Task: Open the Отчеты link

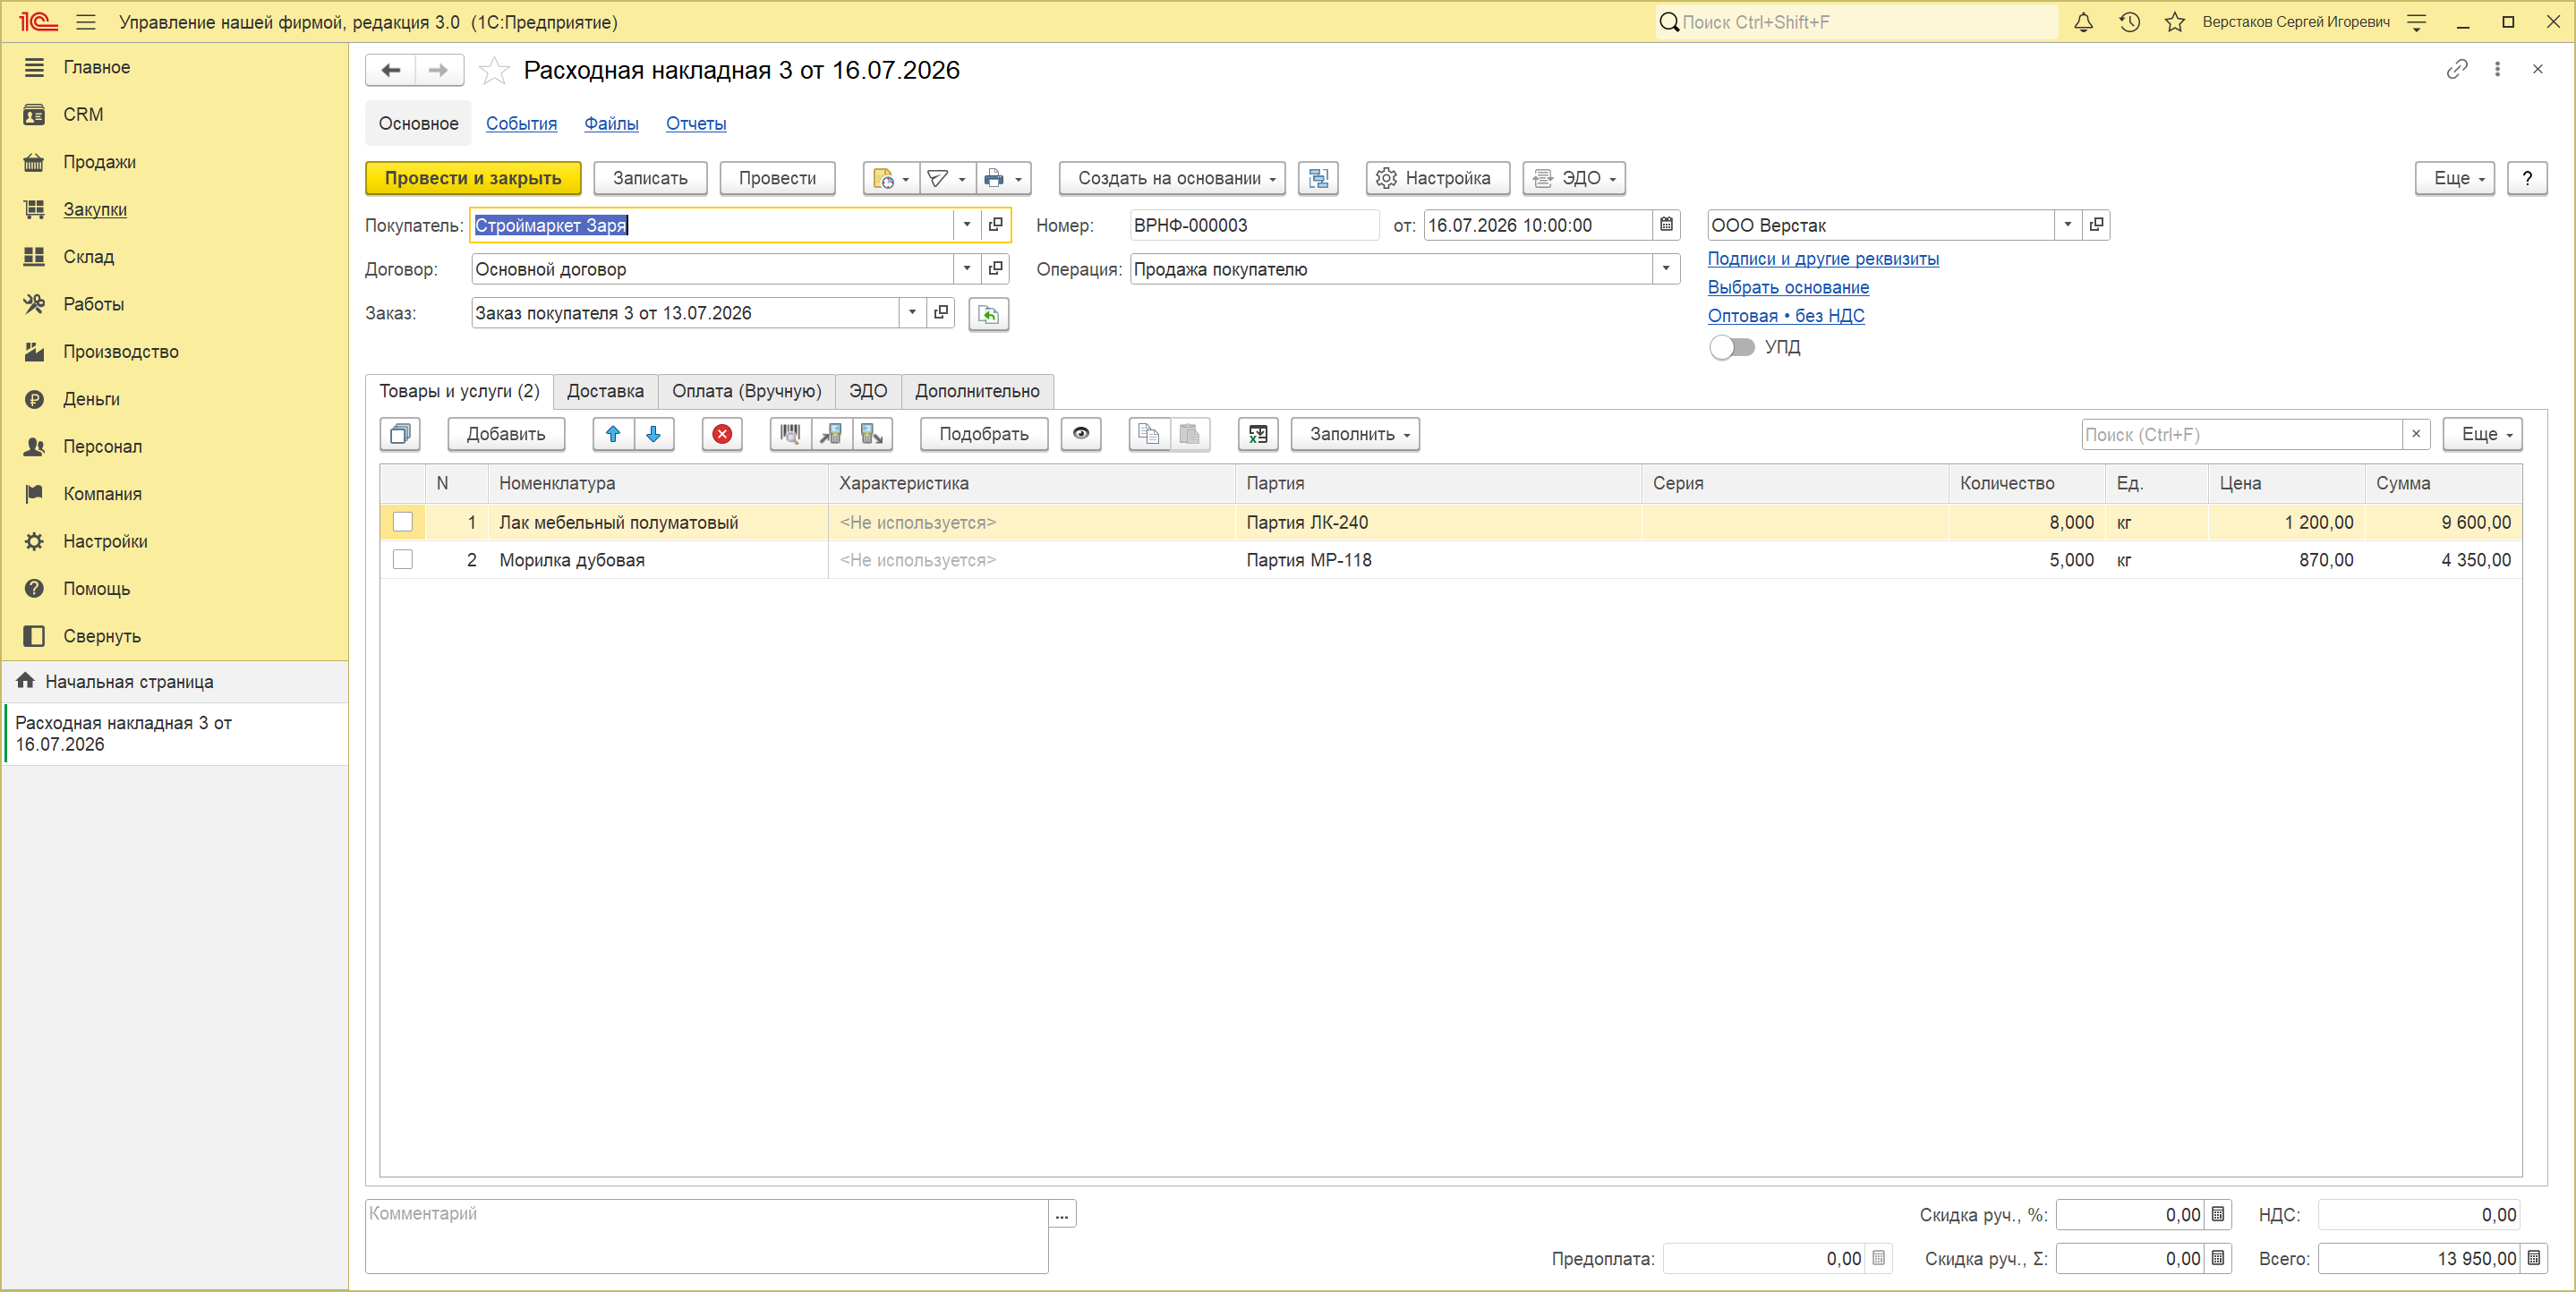Action: [x=696, y=124]
